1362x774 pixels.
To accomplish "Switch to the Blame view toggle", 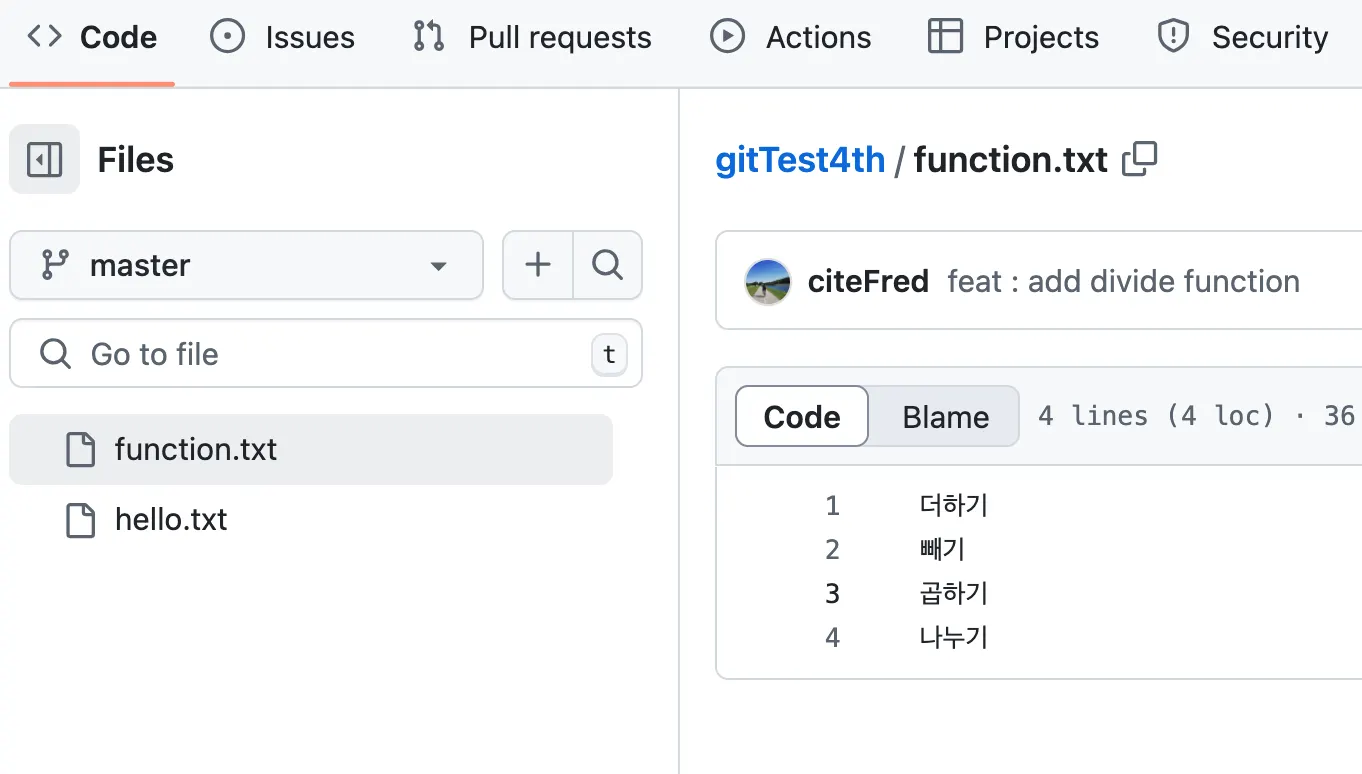I will (945, 416).
